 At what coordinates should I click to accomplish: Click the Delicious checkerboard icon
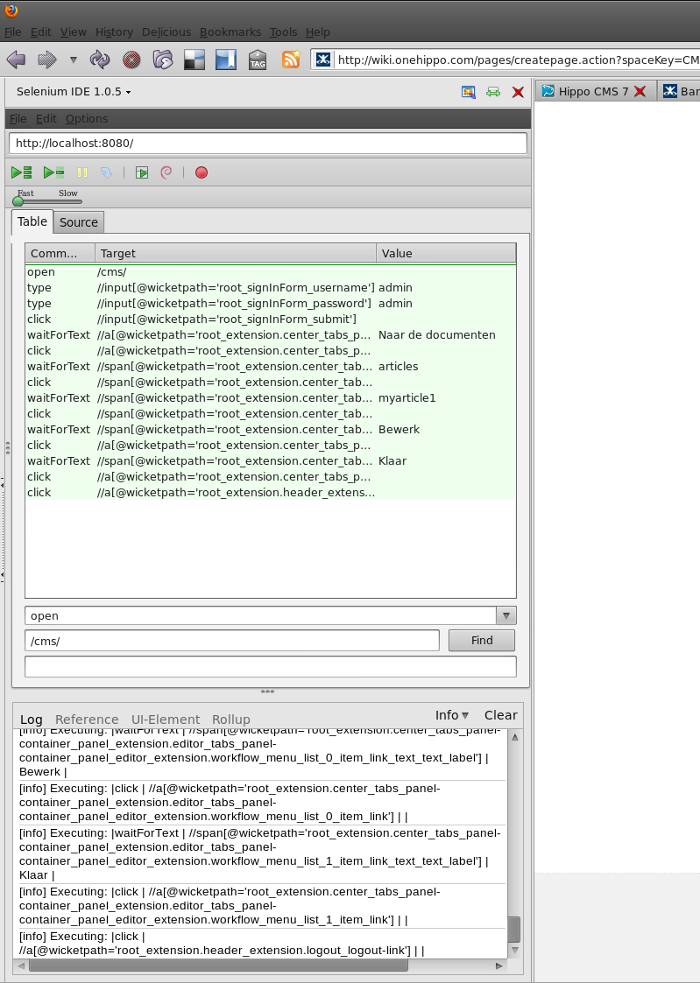(194, 60)
